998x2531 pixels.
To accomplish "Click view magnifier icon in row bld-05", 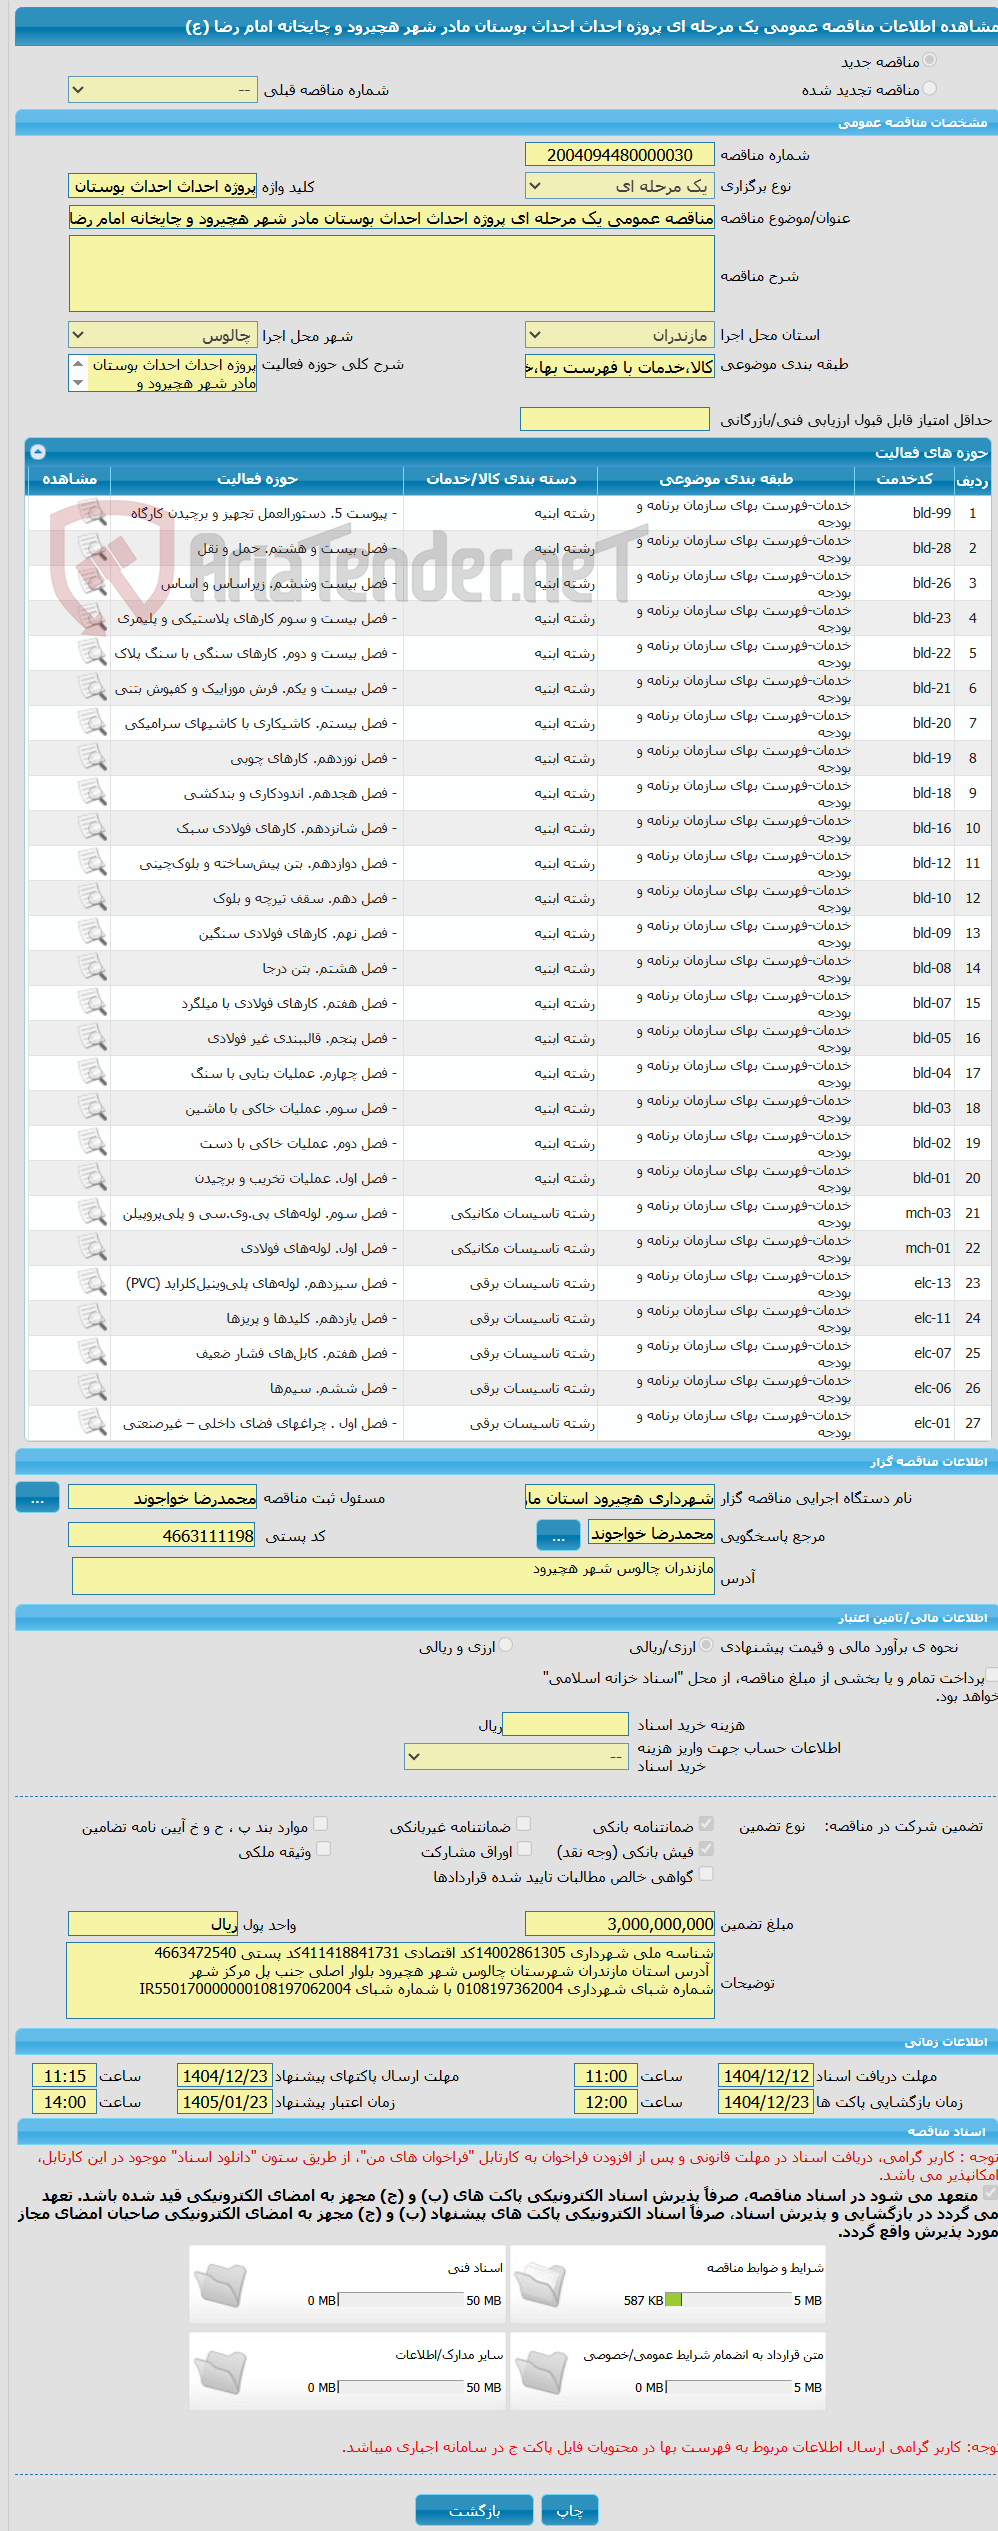I will pyautogui.click(x=92, y=1038).
